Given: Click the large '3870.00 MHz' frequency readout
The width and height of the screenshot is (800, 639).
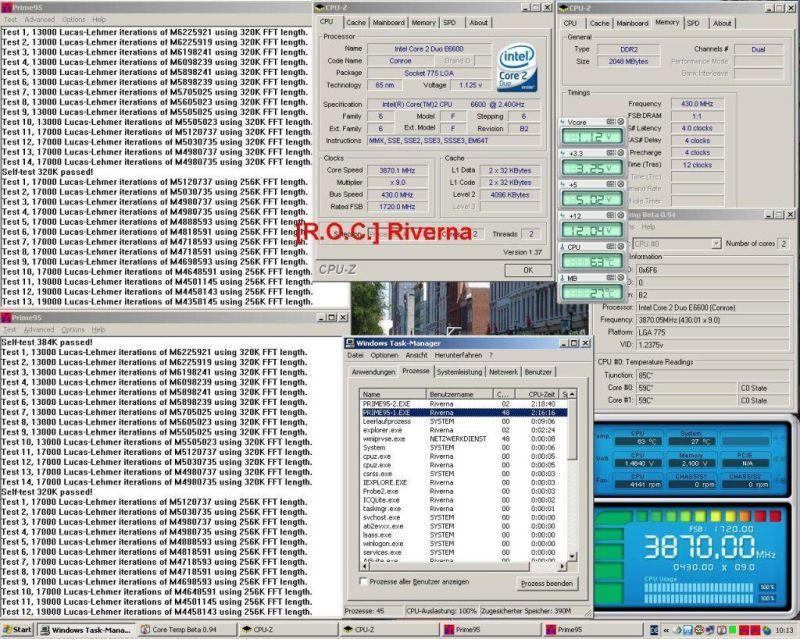Looking at the screenshot, I should click(x=709, y=547).
